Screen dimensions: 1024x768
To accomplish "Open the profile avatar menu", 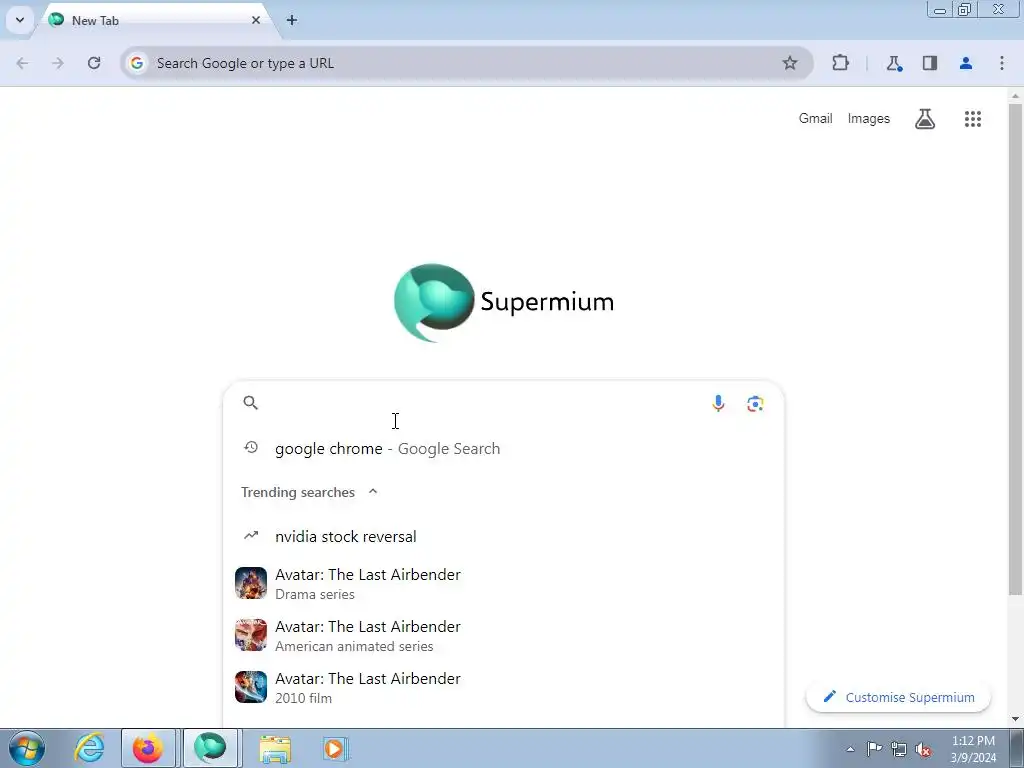I will (x=966, y=63).
